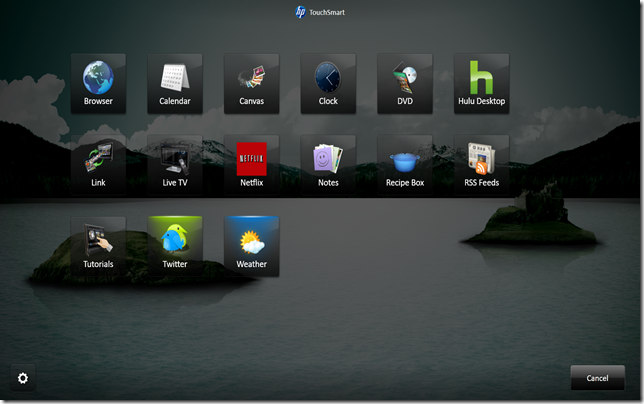Open the Live TV tile
The width and height of the screenshot is (644, 404).
pos(175,165)
